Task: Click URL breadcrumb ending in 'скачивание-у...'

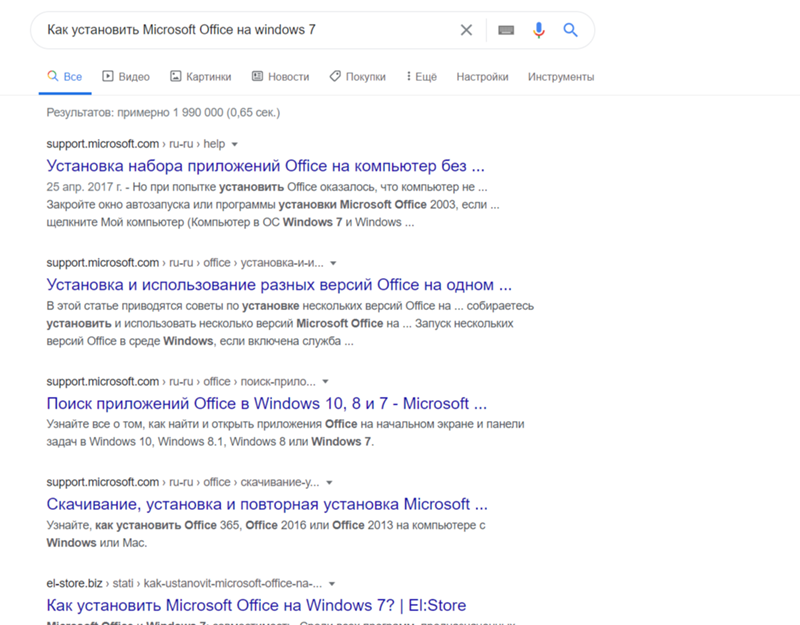Action: tap(183, 482)
